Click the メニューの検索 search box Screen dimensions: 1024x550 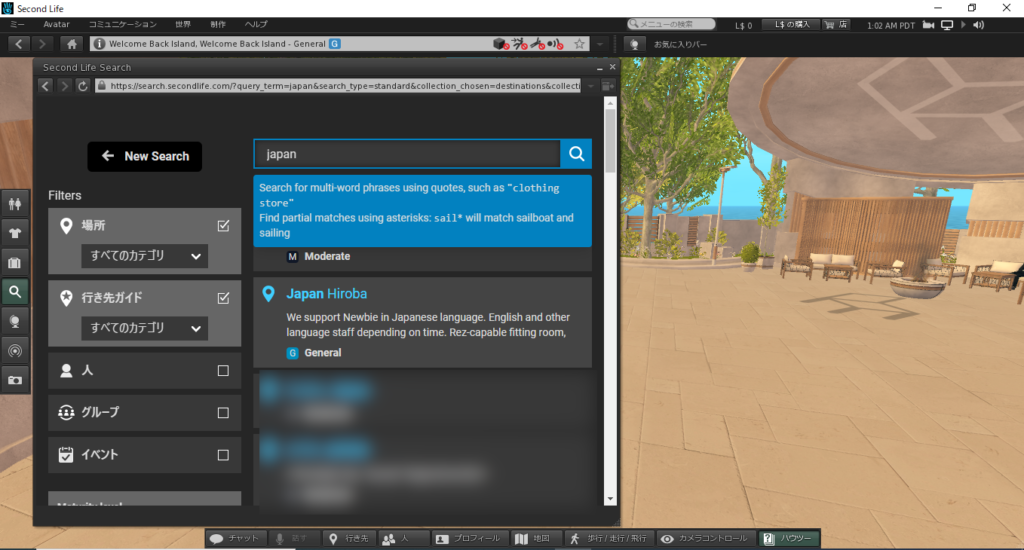pos(671,24)
